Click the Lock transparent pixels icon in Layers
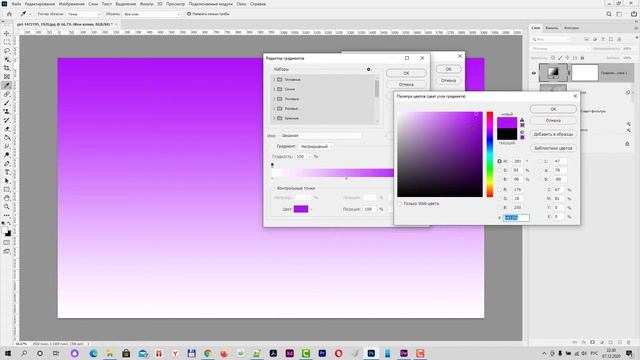The image size is (640, 360). pyautogui.click(x=553, y=58)
